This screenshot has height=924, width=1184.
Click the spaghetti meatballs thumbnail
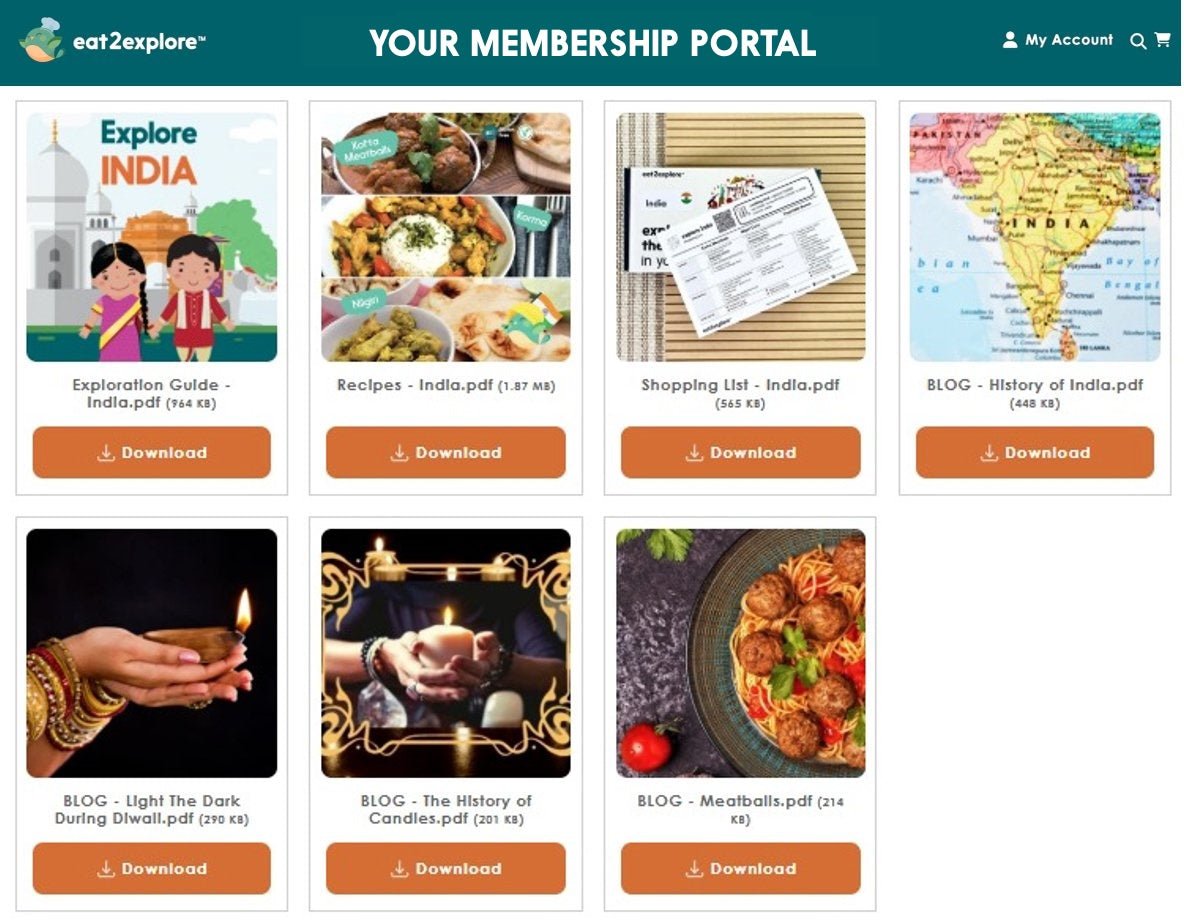pyautogui.click(x=741, y=653)
